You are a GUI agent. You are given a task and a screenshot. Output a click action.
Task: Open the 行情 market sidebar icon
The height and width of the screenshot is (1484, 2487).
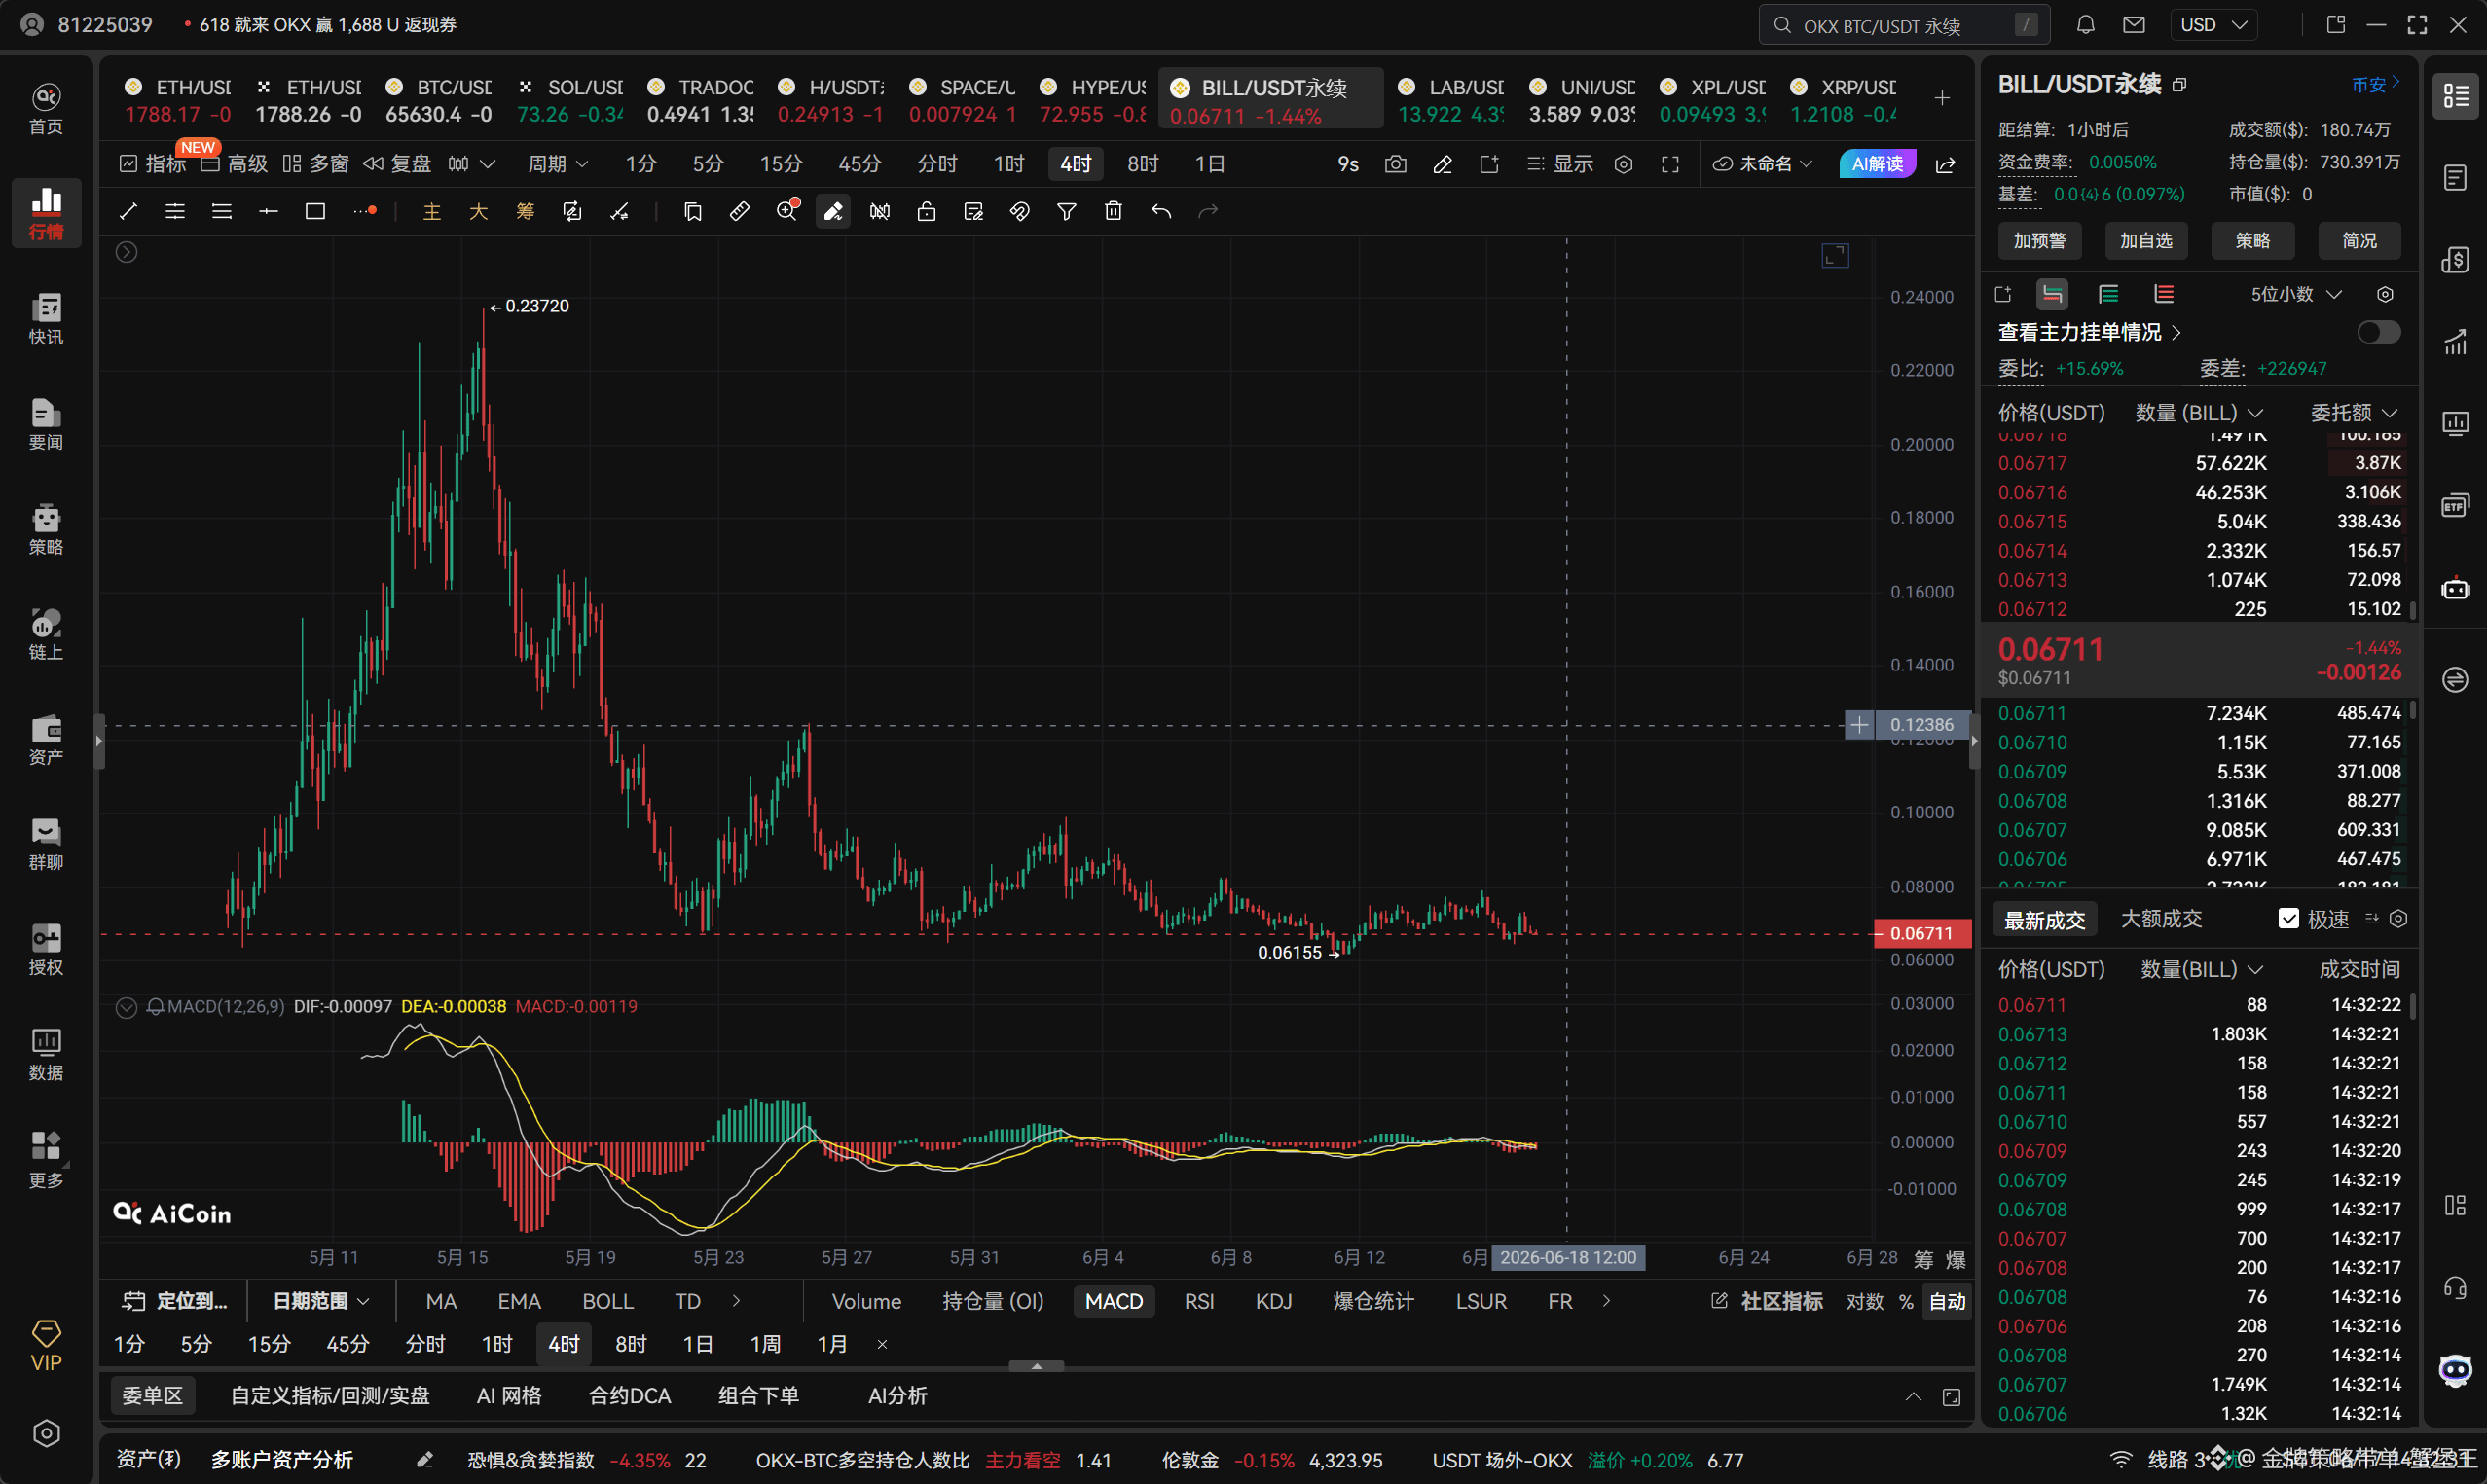pos(46,212)
